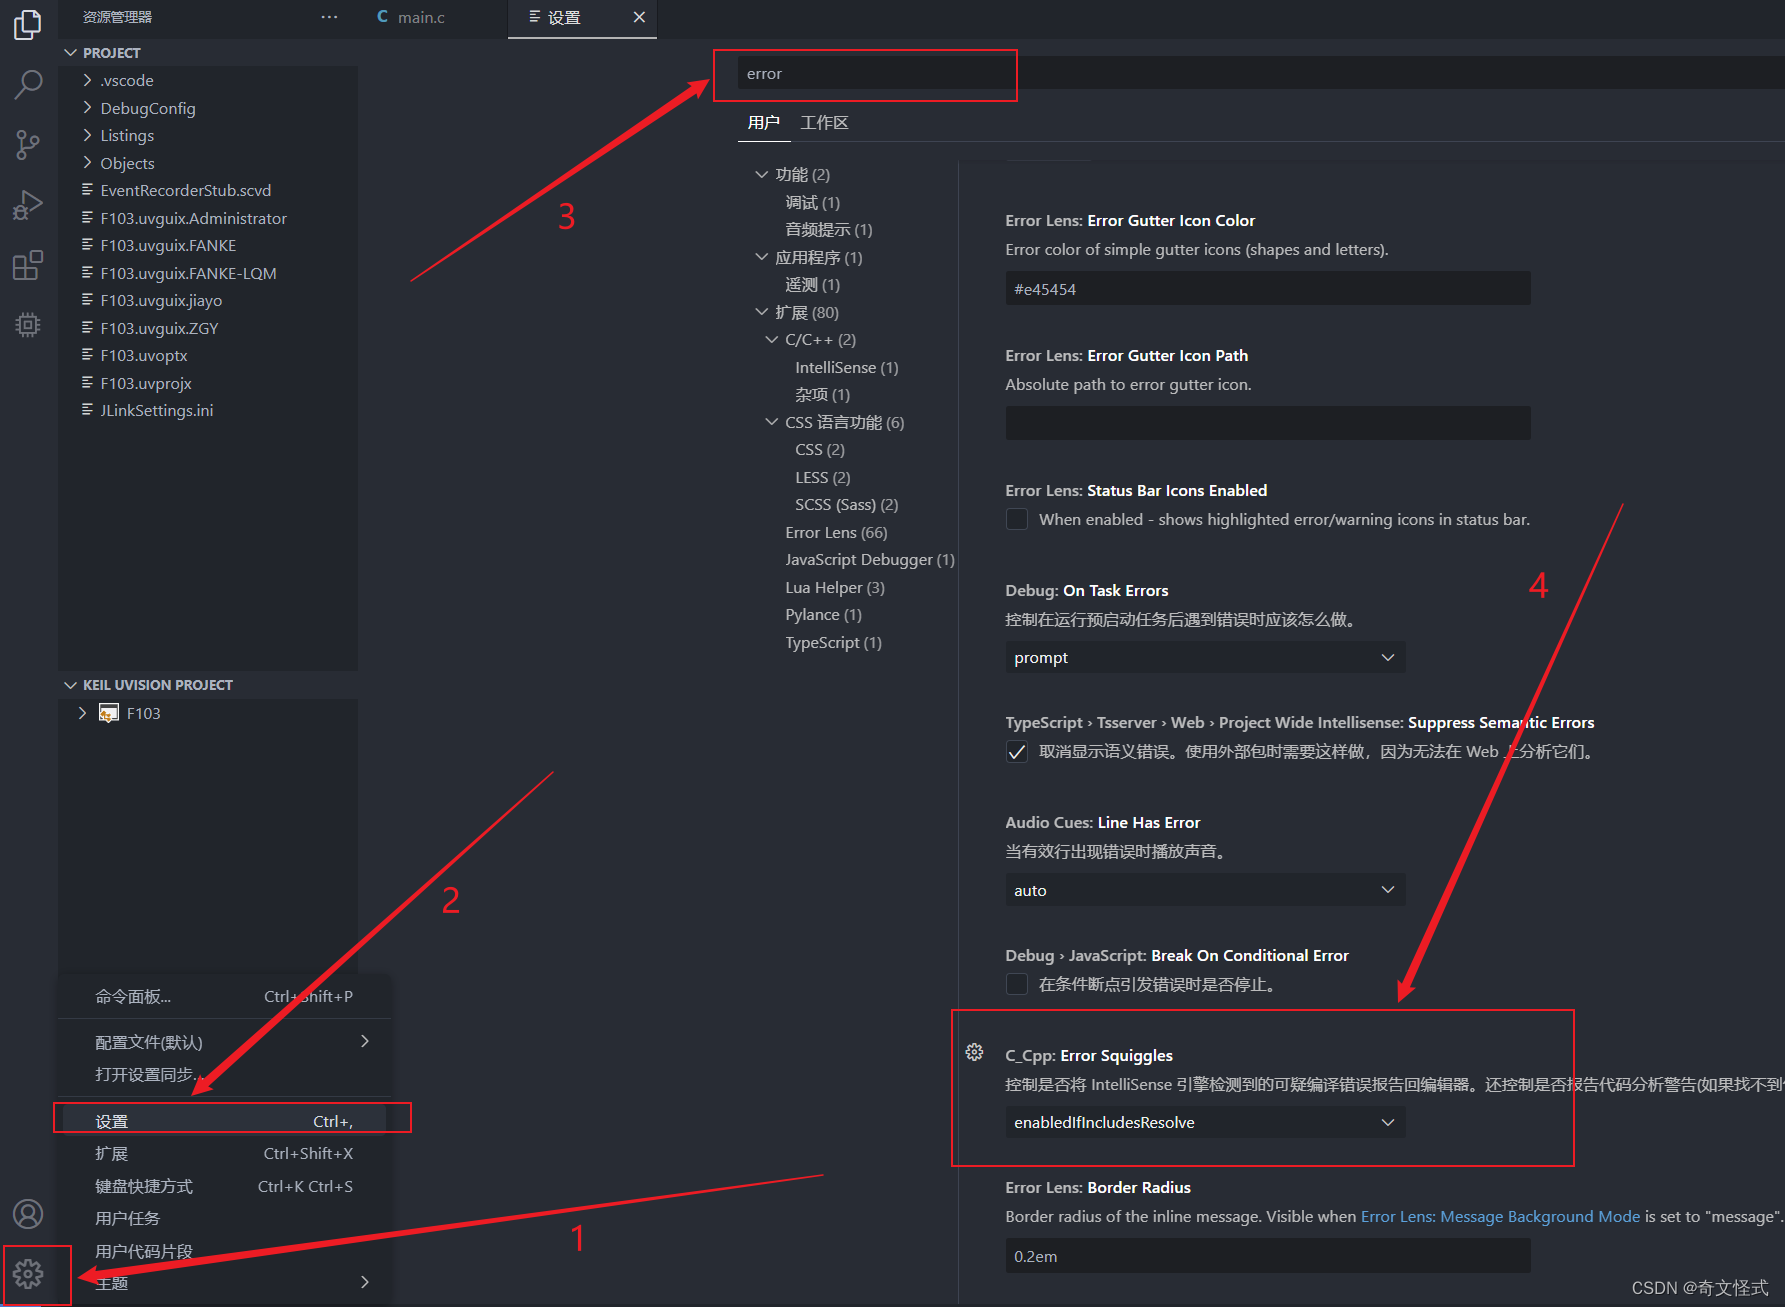The image size is (1785, 1307).
Task: Expand the DebugConfig folder
Action: pyautogui.click(x=87, y=108)
